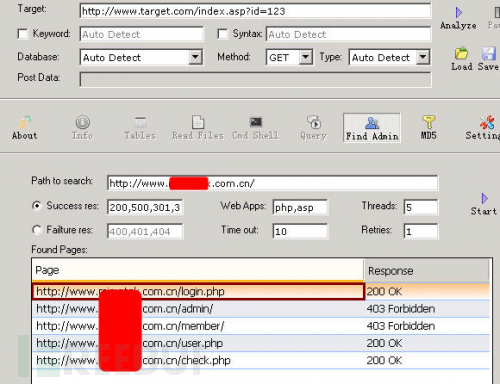The image size is (500, 384).
Task: Click the Path to search field
Action: [x=272, y=183]
